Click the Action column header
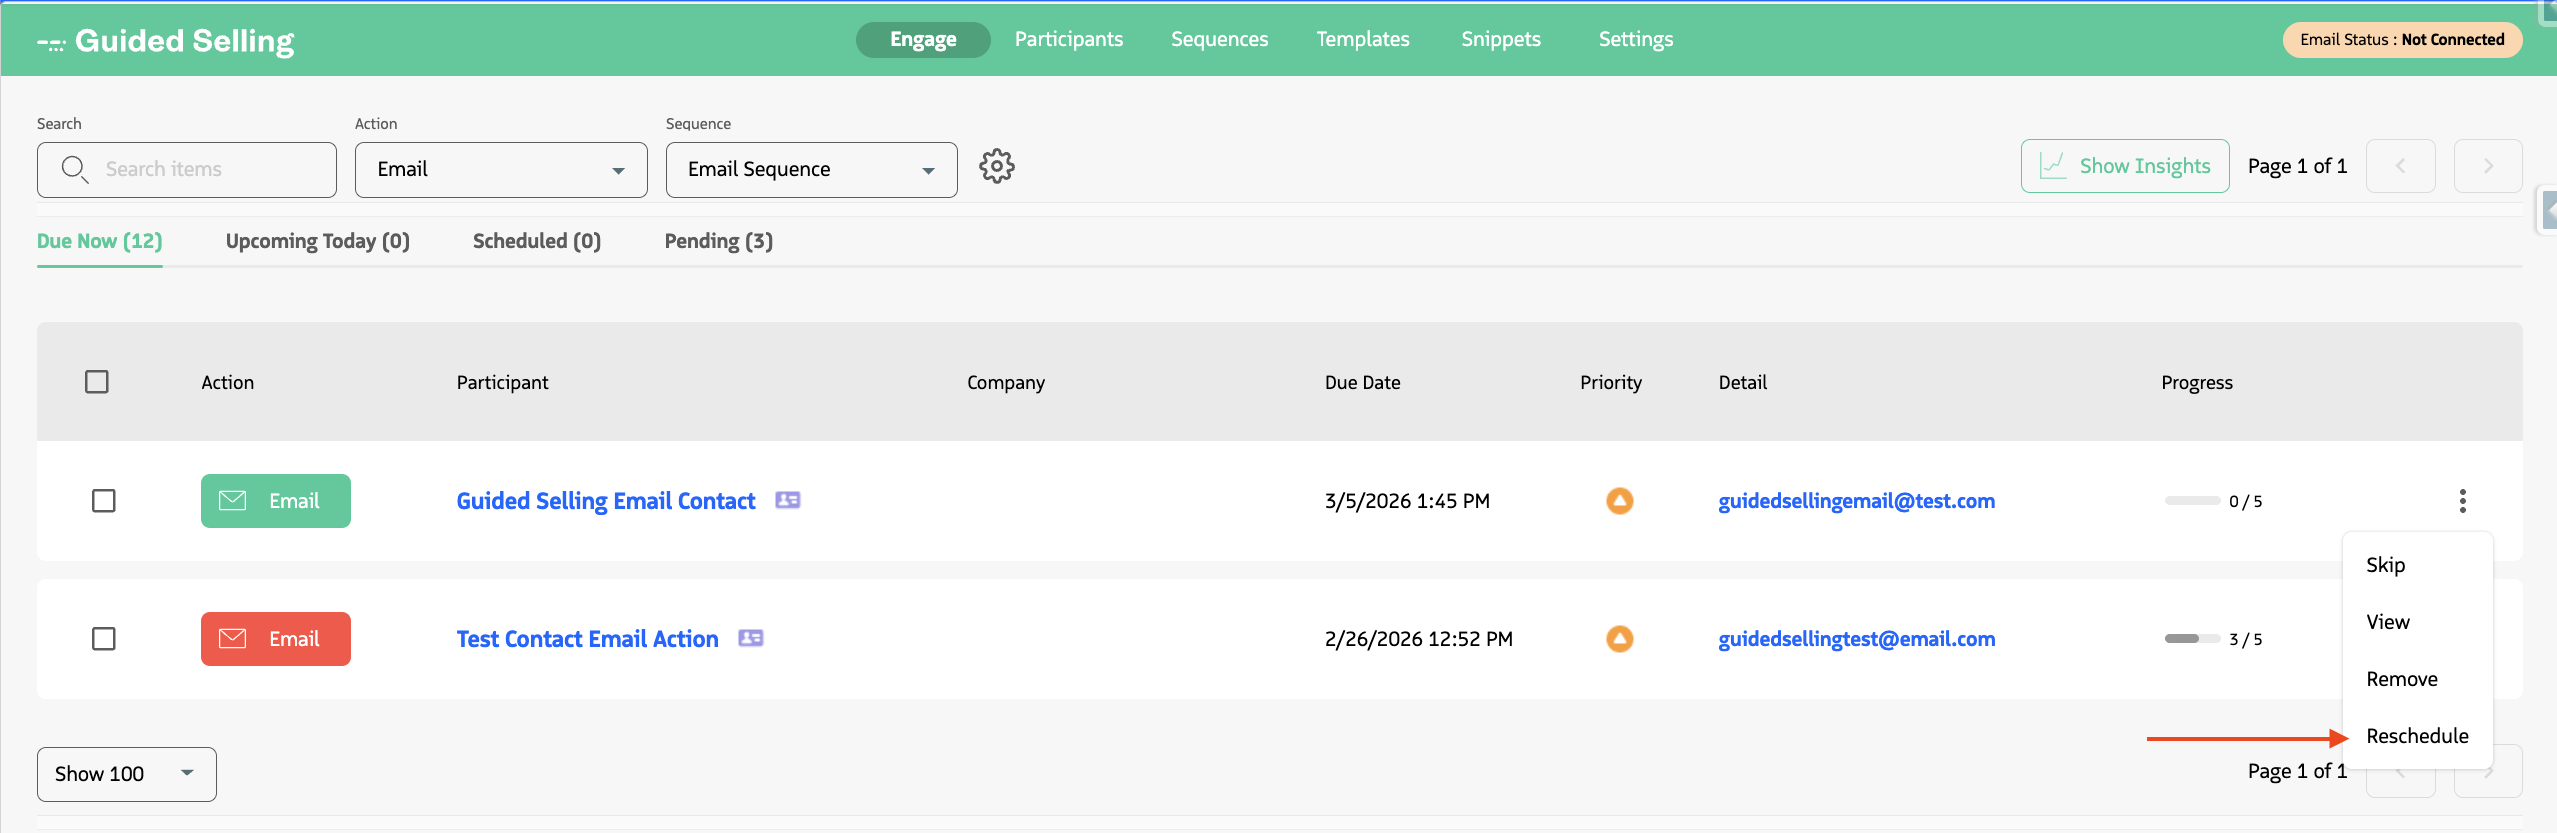Viewport: 2557px width, 833px height. point(227,382)
